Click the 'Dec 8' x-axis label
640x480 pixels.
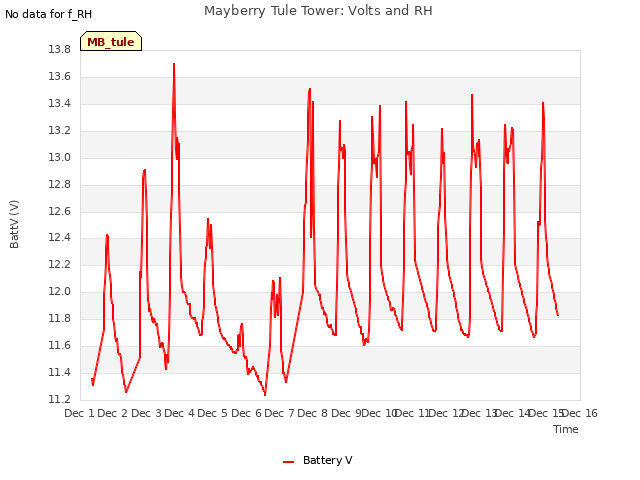(312, 413)
